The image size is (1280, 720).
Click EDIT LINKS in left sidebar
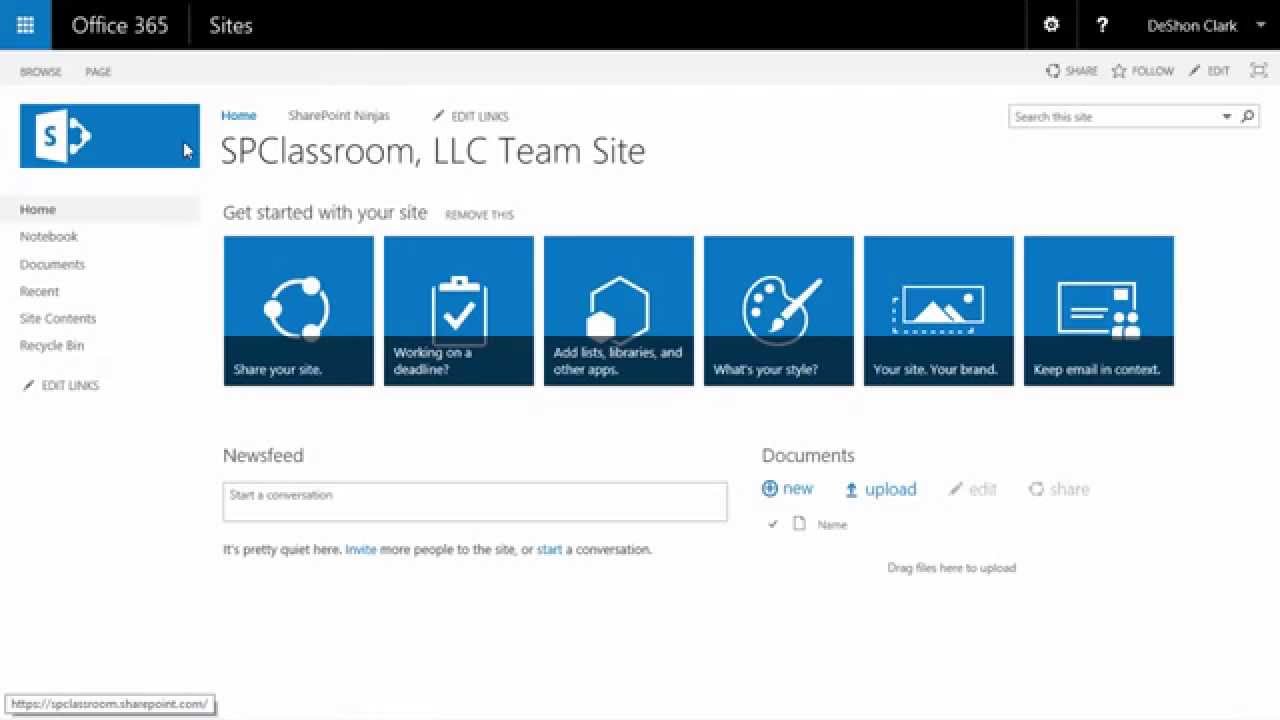tap(61, 386)
